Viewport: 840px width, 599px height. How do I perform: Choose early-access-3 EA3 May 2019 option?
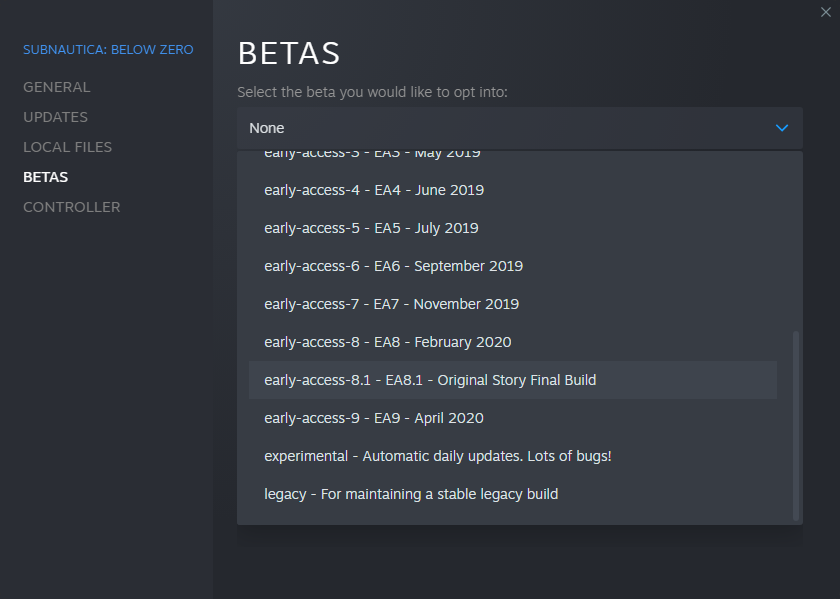(372, 155)
